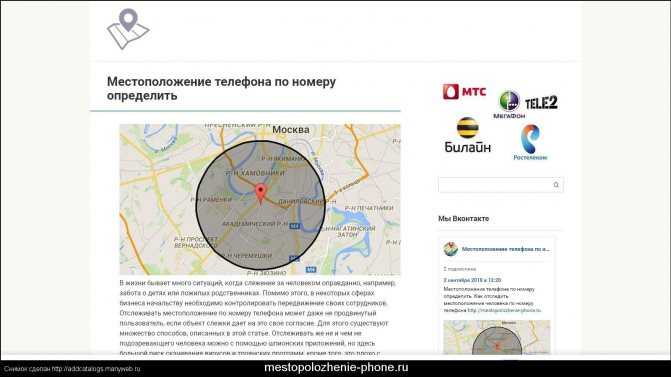Click the red location marker on map
This screenshot has height=377, width=671.
coord(261,193)
